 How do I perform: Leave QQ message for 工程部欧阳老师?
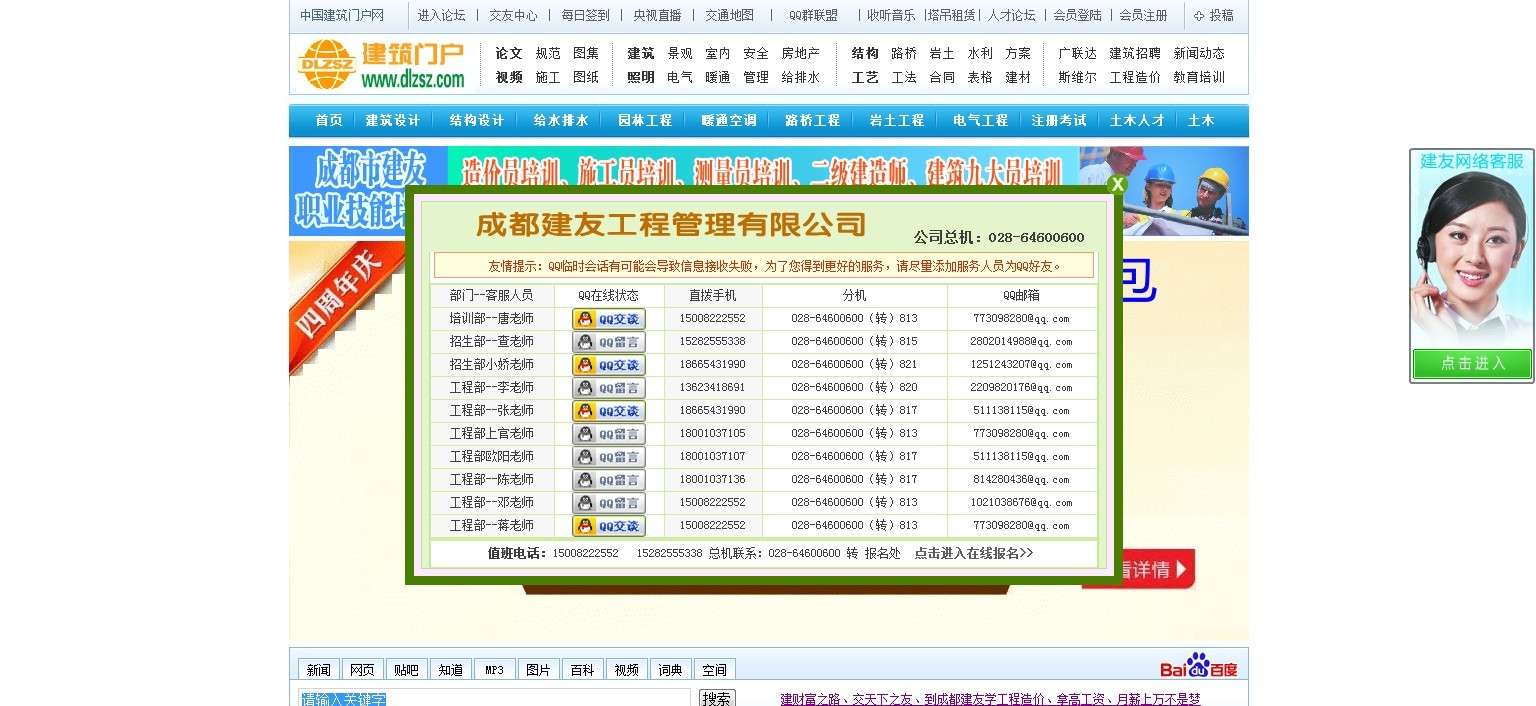click(608, 456)
